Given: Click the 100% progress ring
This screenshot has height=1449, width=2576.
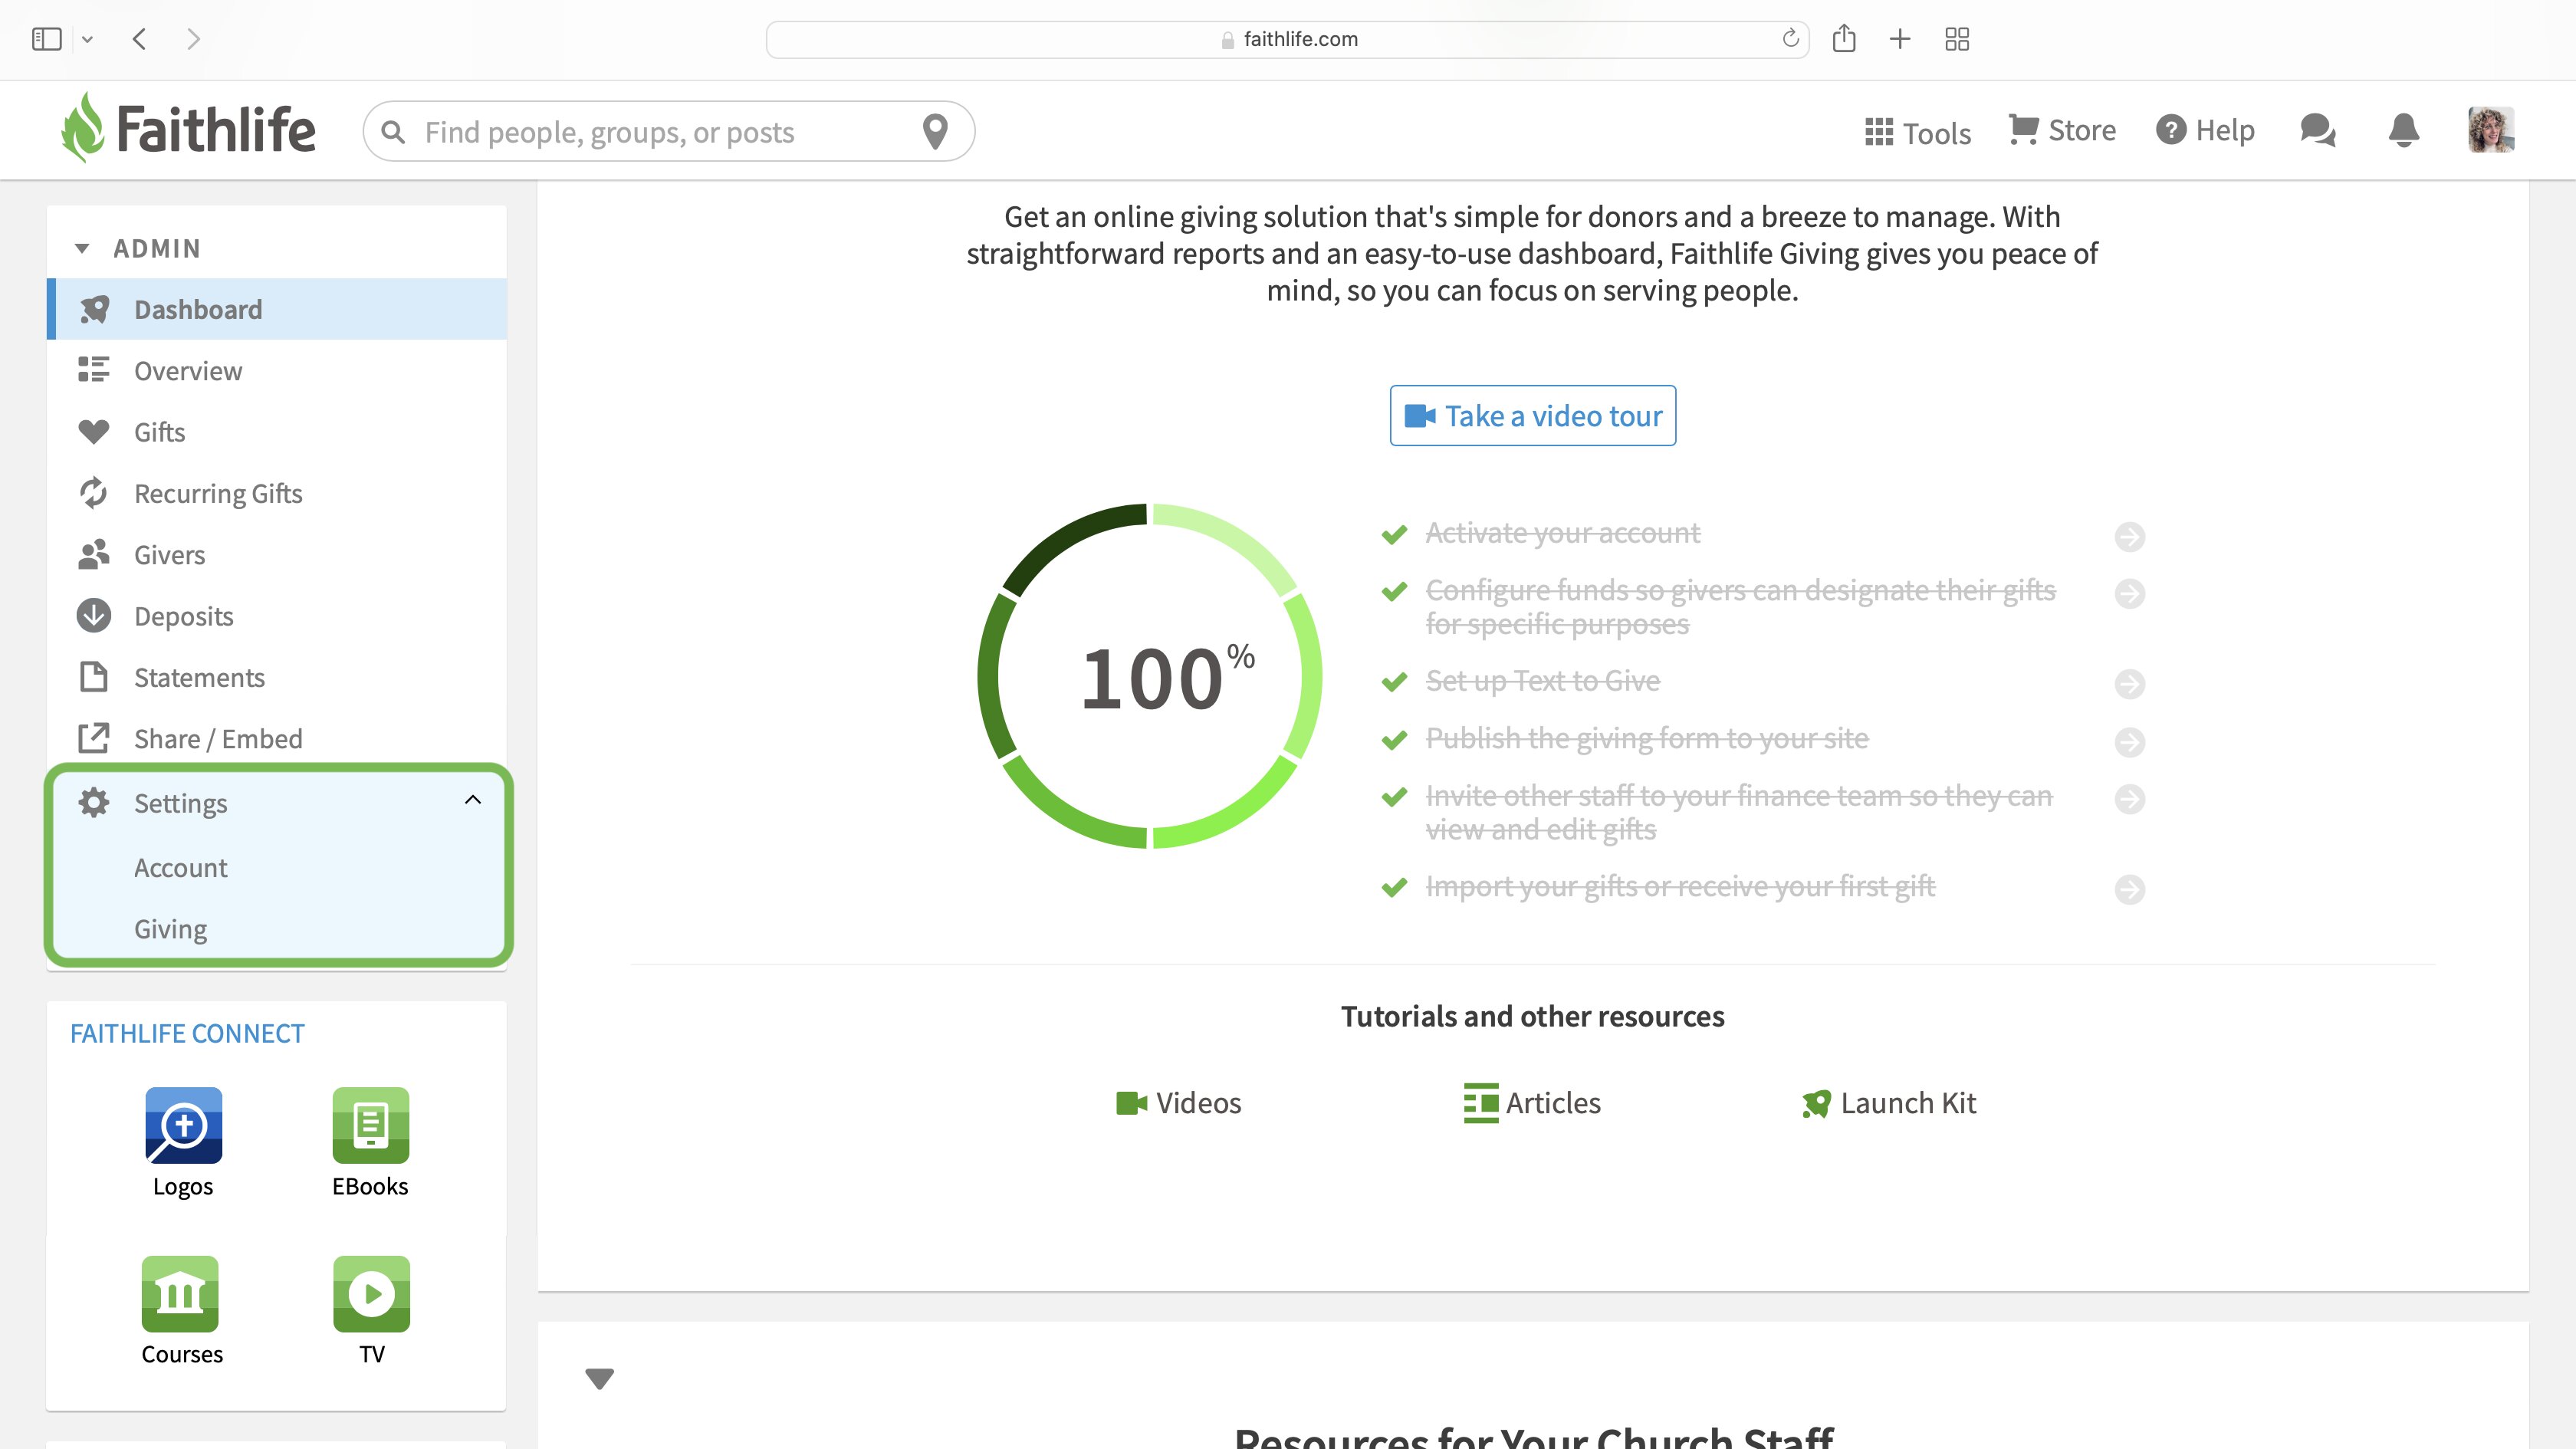Looking at the screenshot, I should coord(1150,676).
